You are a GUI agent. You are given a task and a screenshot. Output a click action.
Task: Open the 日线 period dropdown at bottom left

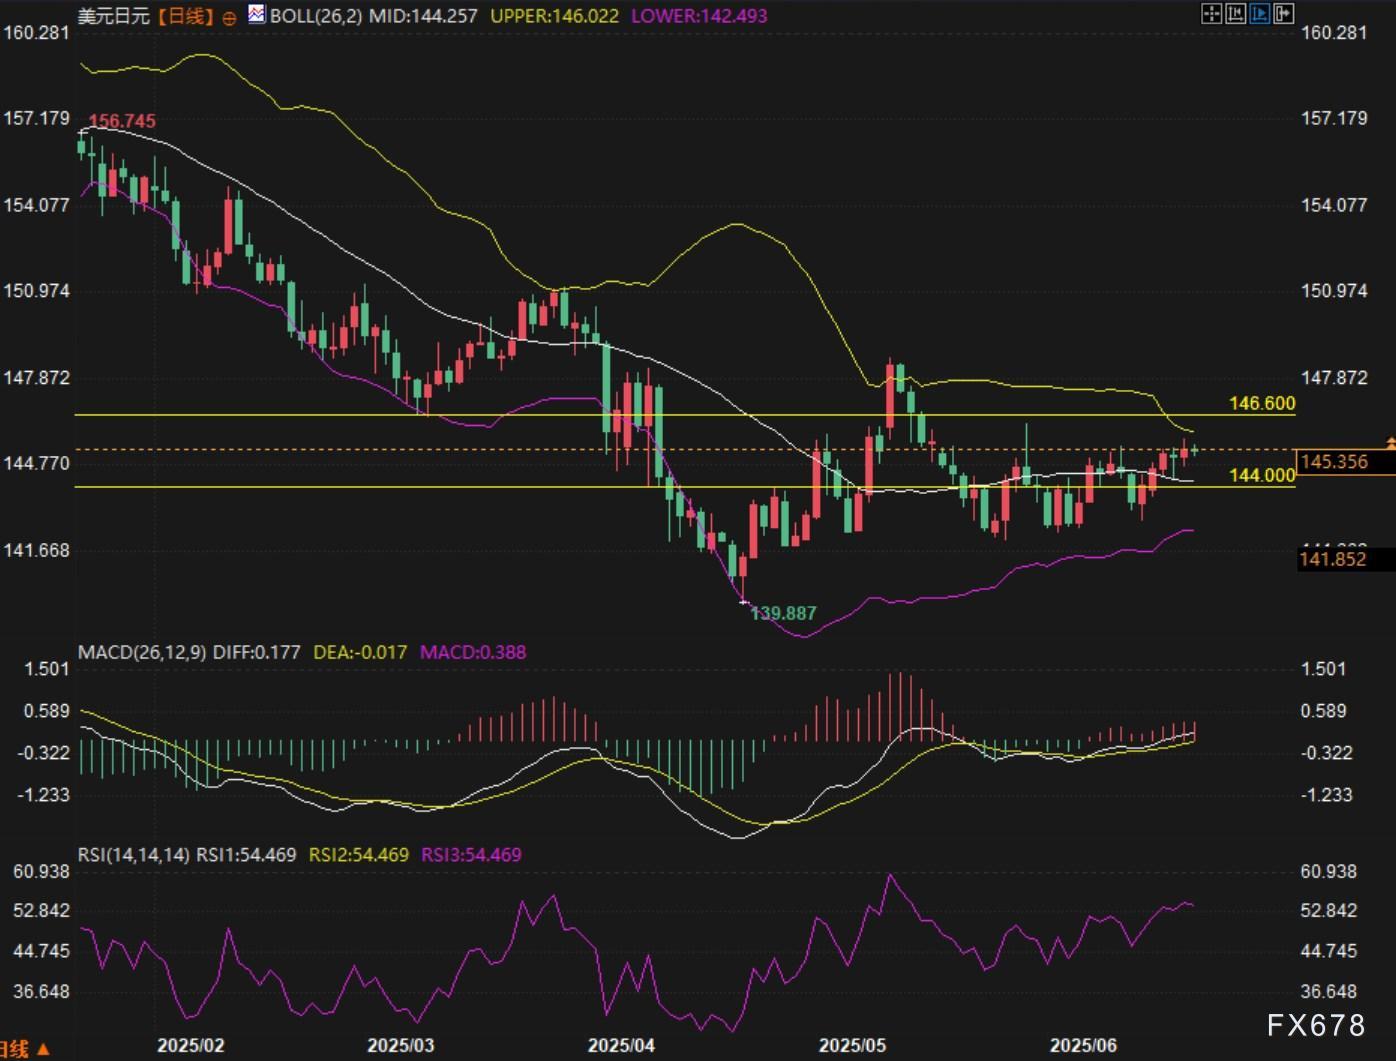[14, 1049]
